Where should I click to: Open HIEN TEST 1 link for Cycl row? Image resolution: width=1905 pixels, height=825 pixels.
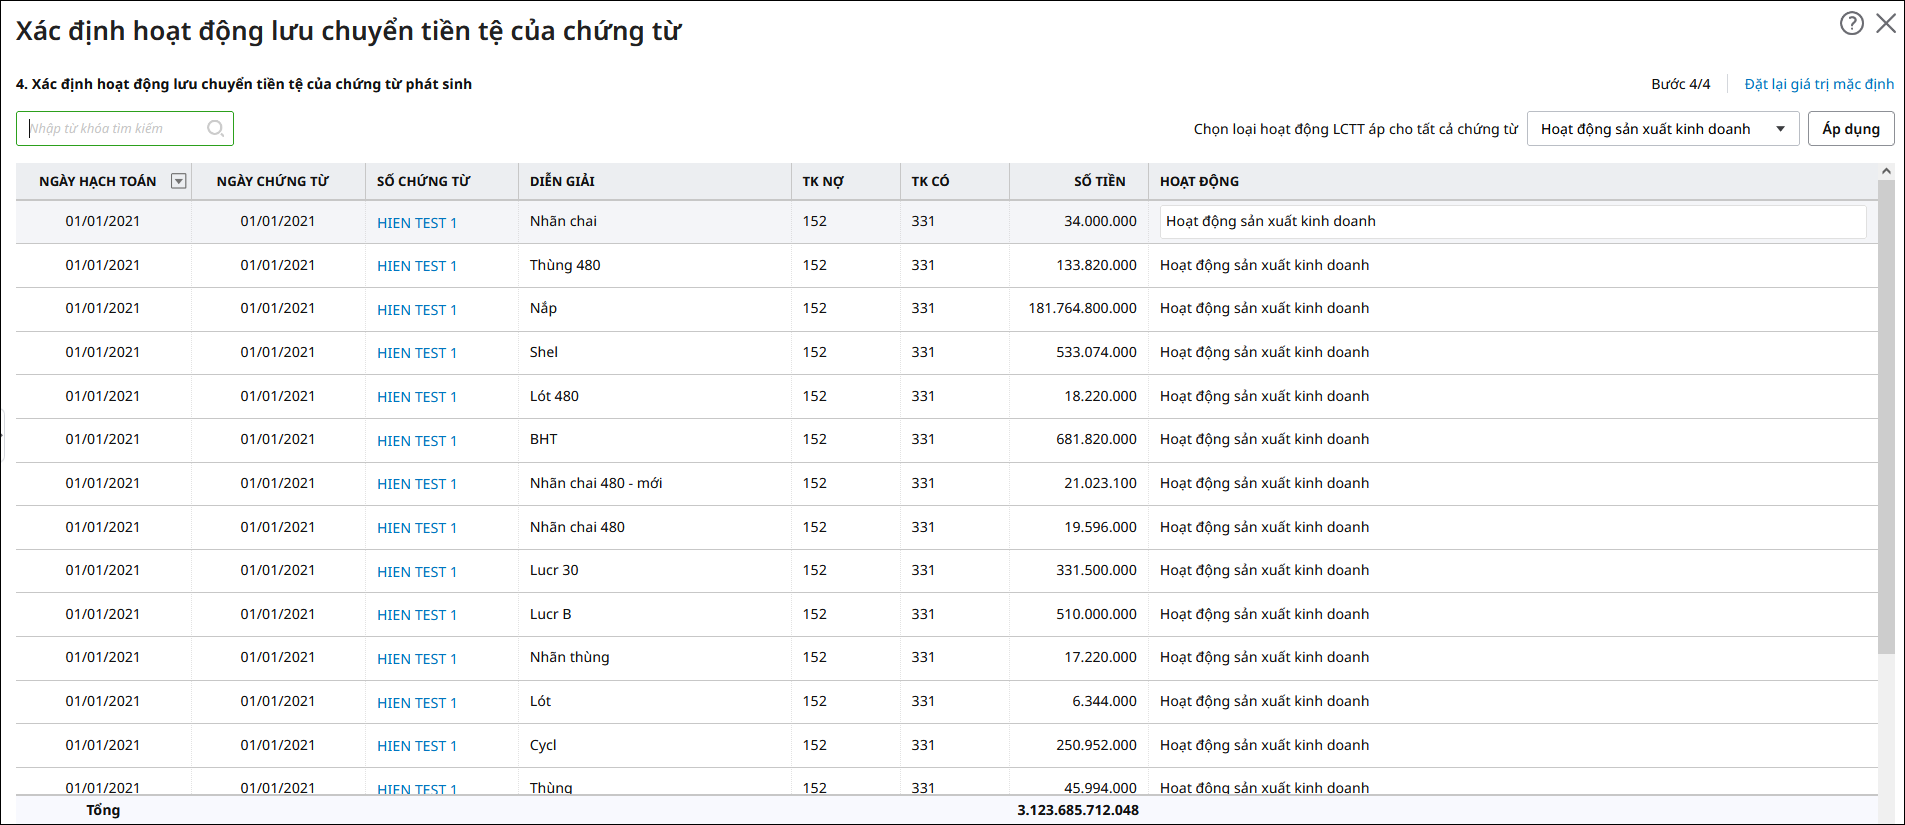pos(416,746)
